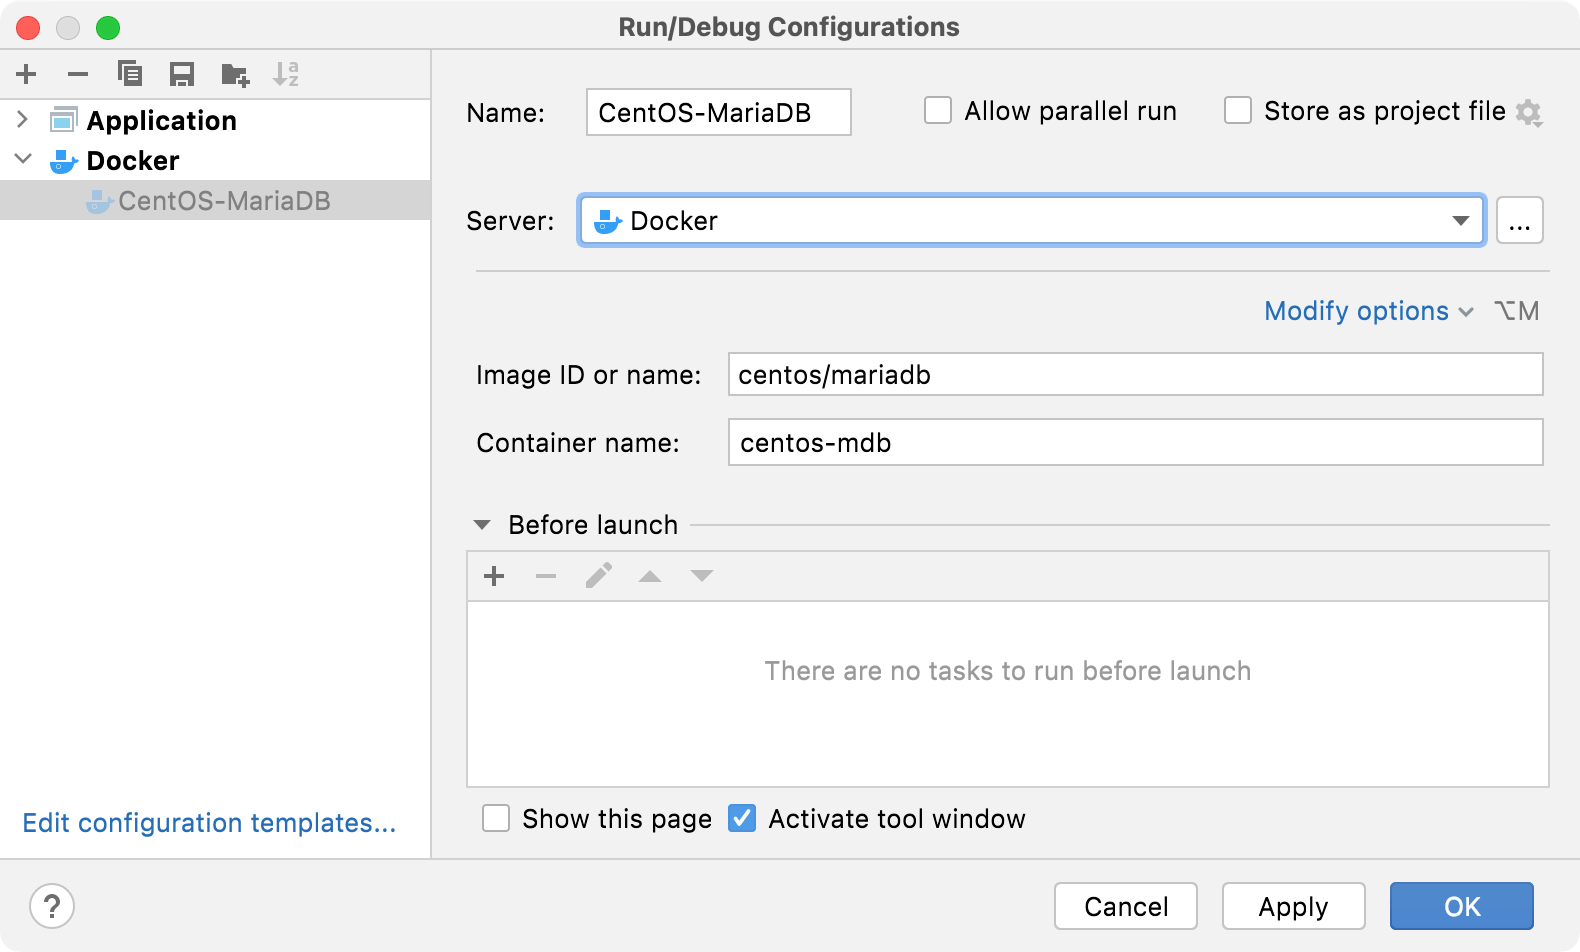This screenshot has height=952, width=1580.
Task: Save configuration icon in toolbar
Action: pos(182,74)
